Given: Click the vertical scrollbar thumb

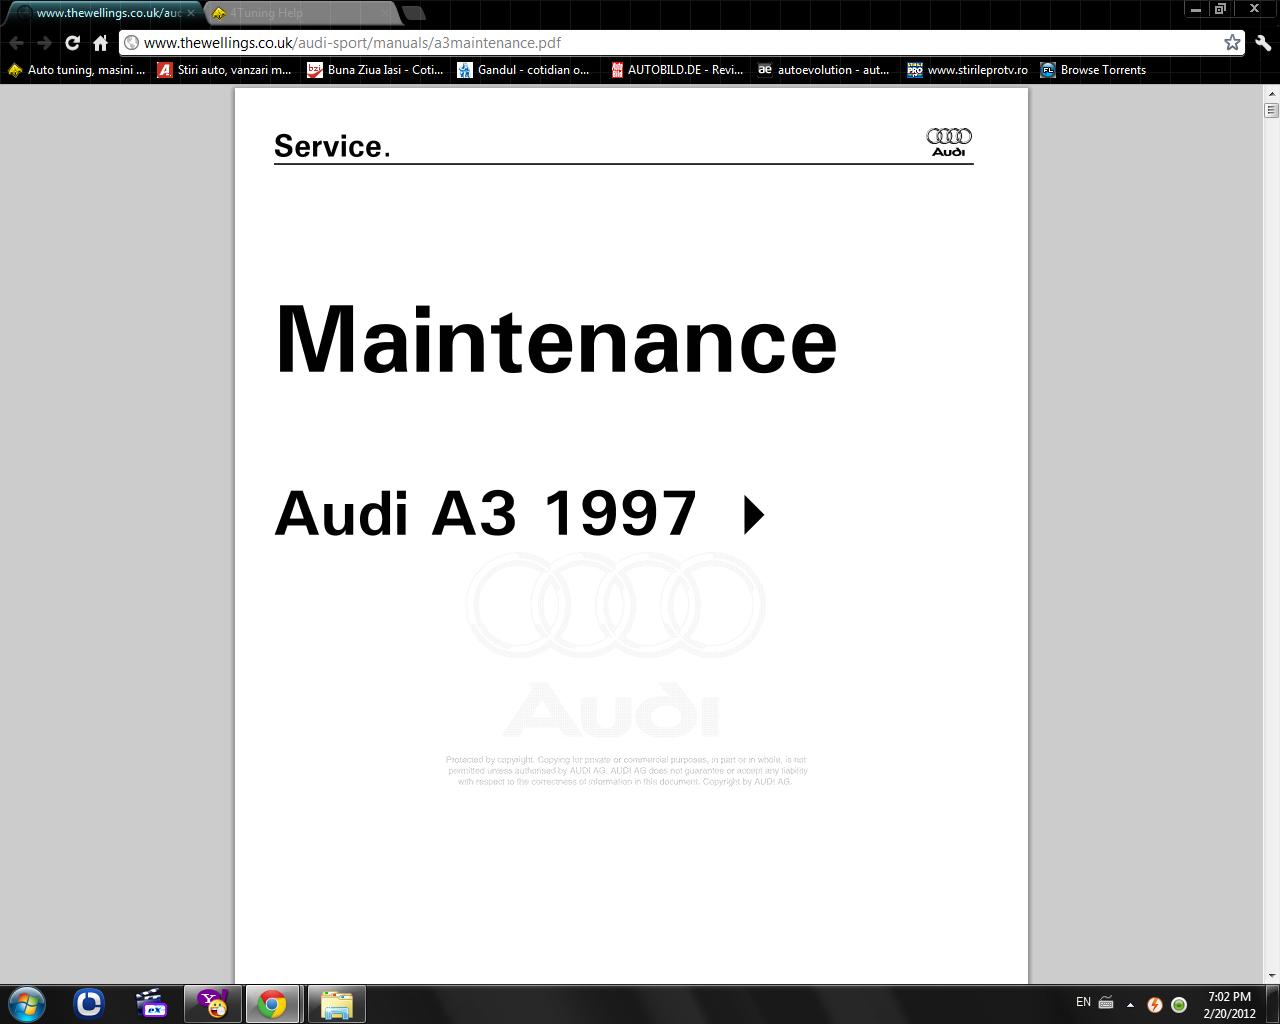Looking at the screenshot, I should point(1272,110).
